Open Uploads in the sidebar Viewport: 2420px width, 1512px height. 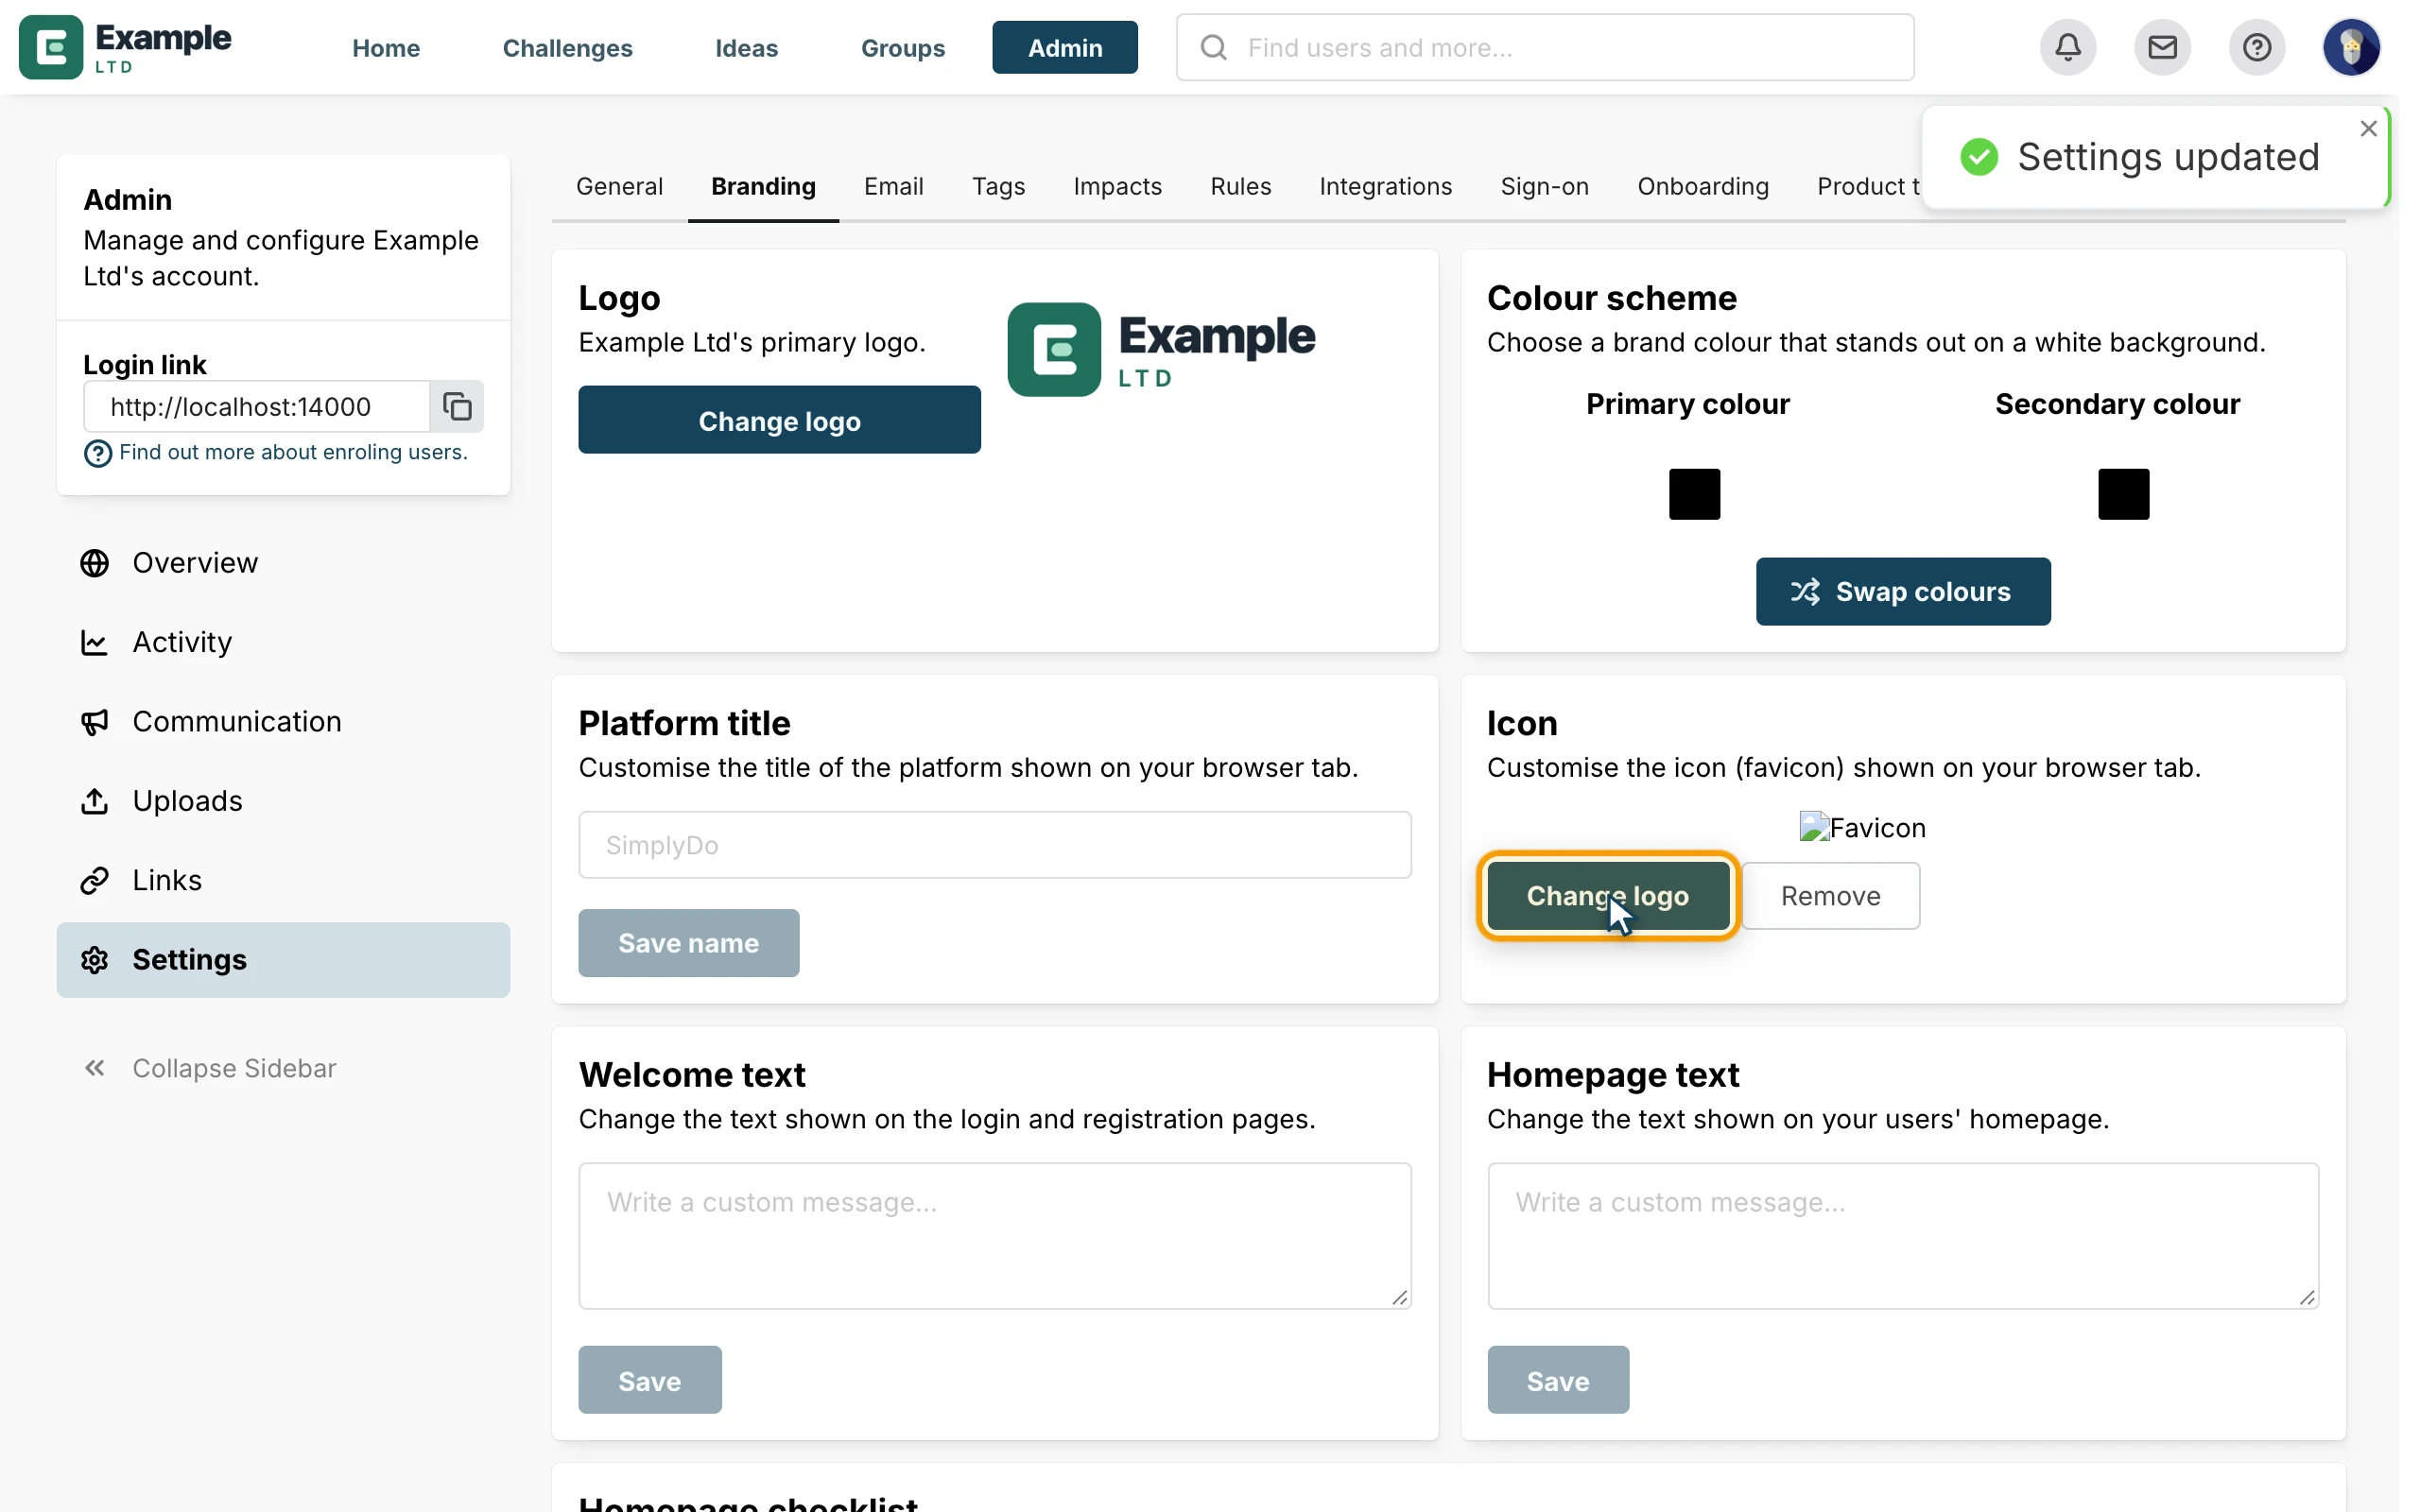point(283,801)
